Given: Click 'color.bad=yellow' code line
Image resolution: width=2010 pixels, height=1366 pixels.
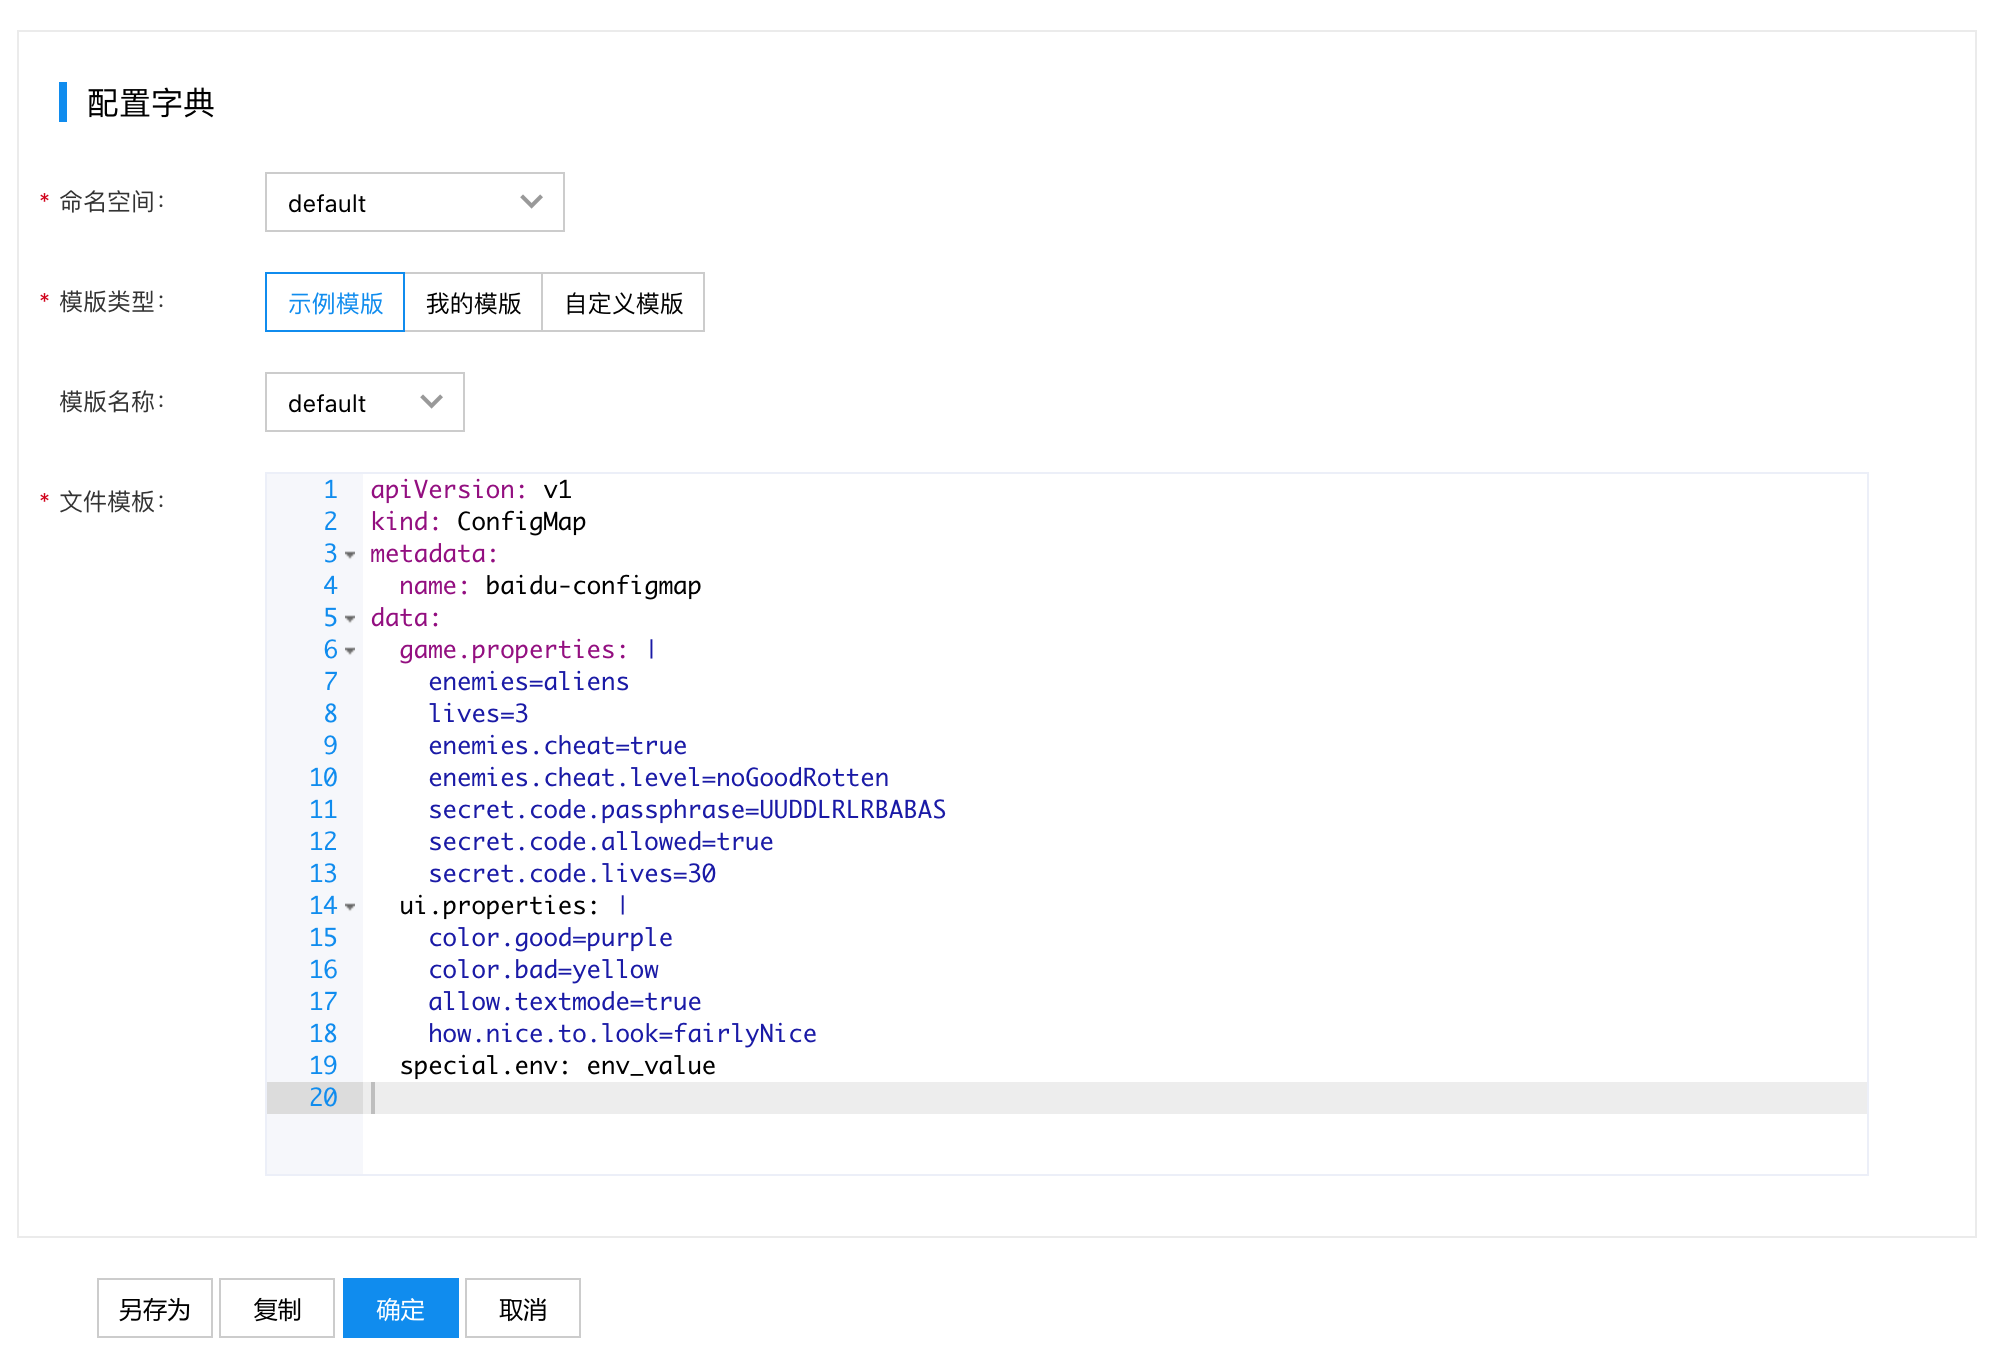Looking at the screenshot, I should [543, 970].
